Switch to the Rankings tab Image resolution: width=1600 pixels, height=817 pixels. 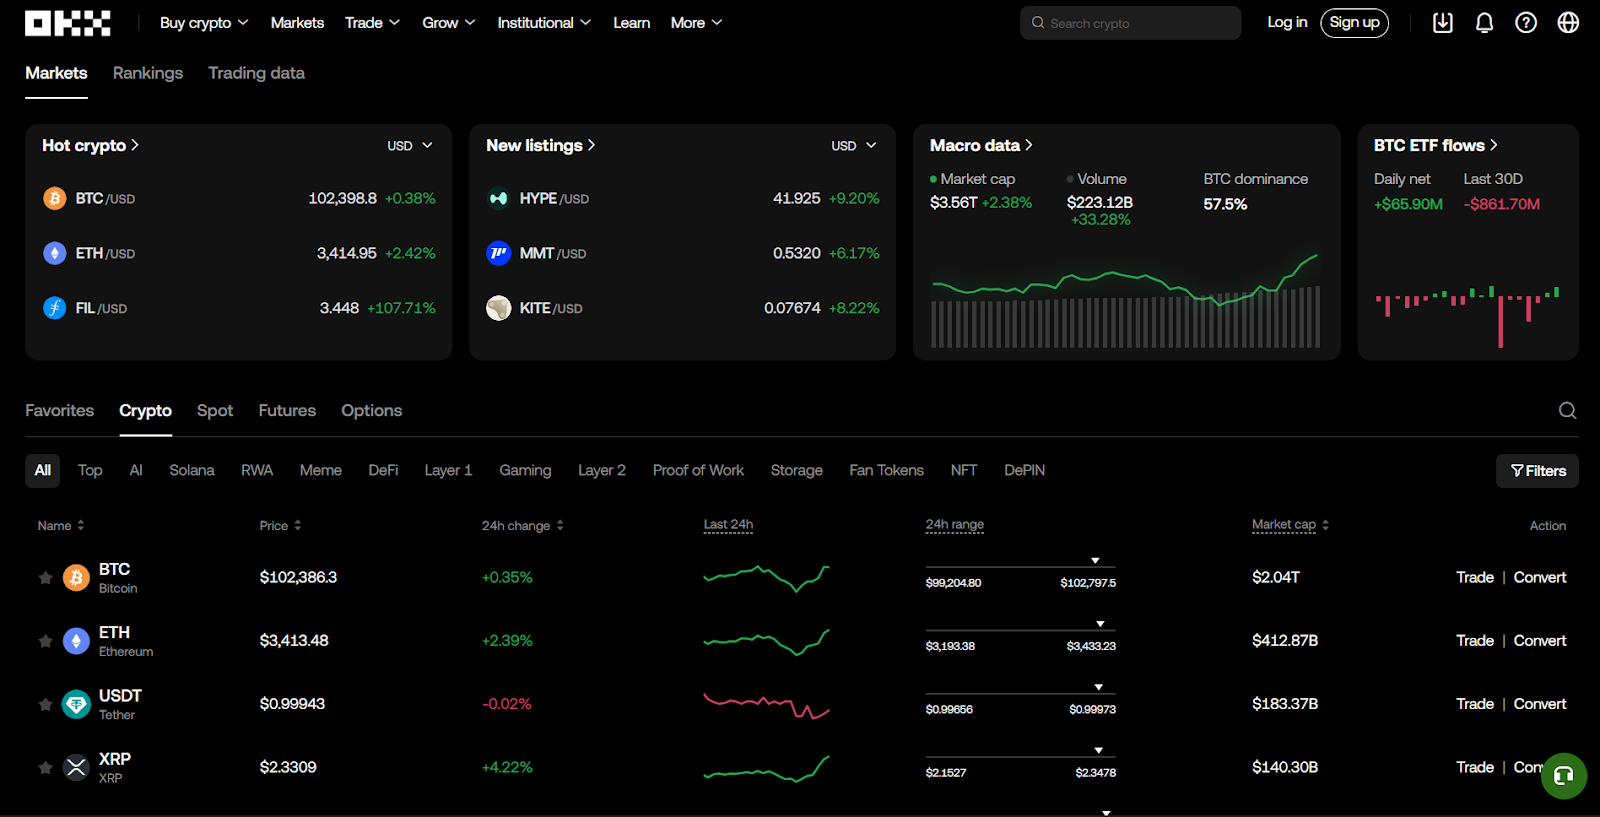148,73
